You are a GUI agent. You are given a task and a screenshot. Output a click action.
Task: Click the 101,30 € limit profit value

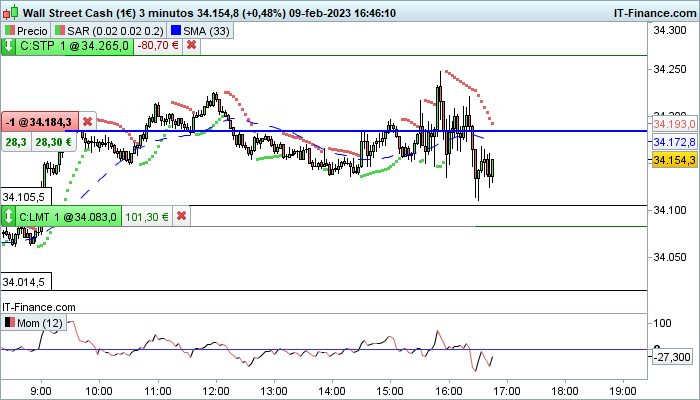(147, 217)
